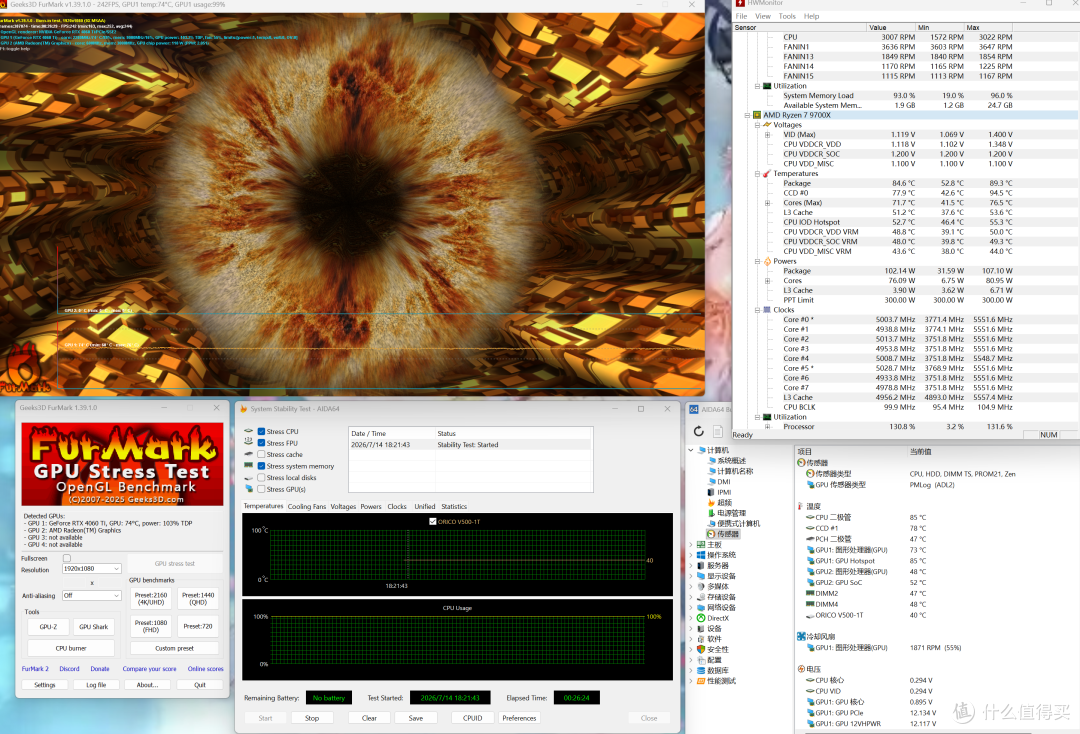Open the File menu in HWMonitor

tap(741, 16)
